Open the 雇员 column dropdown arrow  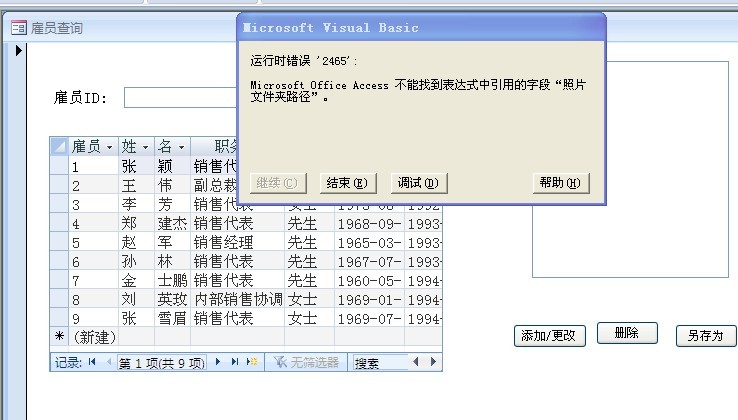[110, 147]
